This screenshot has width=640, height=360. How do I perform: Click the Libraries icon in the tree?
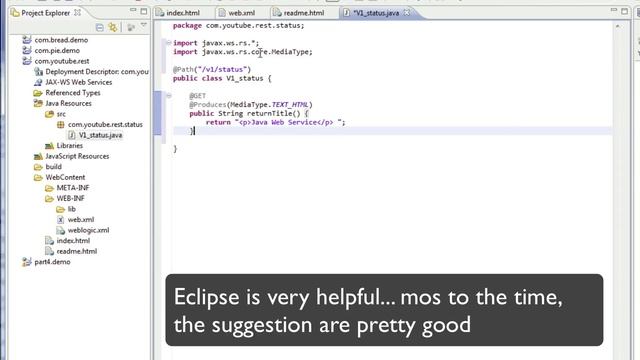click(49, 146)
